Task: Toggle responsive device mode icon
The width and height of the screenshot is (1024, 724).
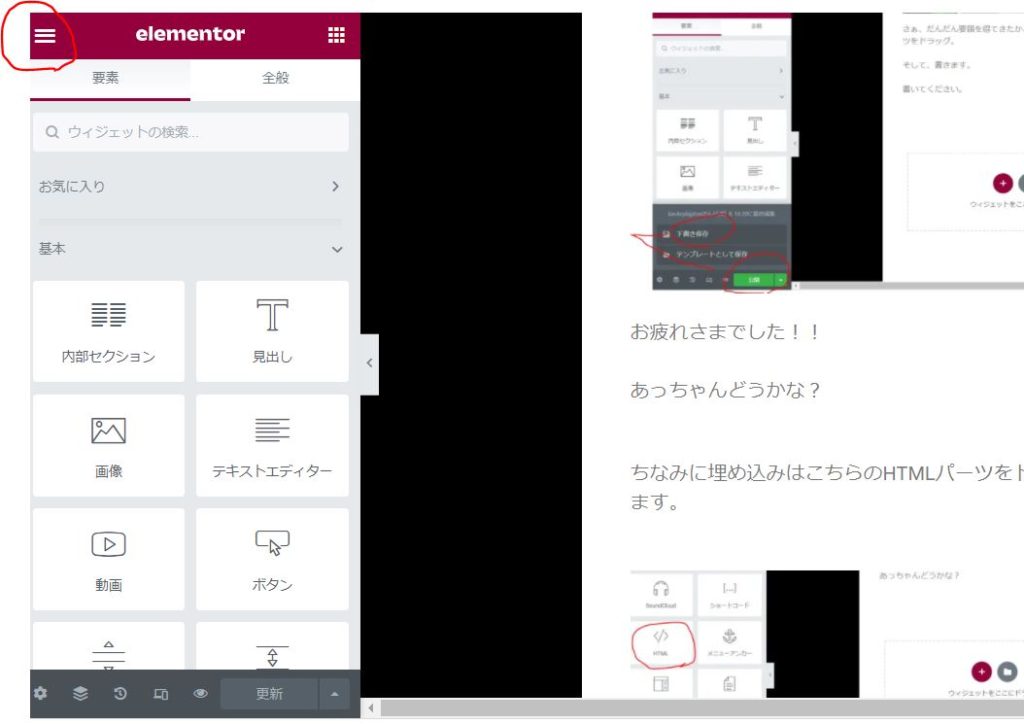Action: [x=160, y=693]
